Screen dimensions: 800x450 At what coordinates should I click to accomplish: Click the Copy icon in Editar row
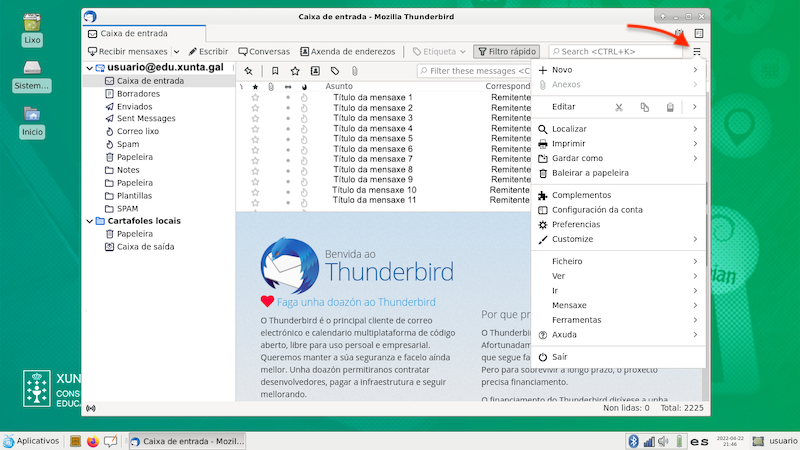(644, 107)
